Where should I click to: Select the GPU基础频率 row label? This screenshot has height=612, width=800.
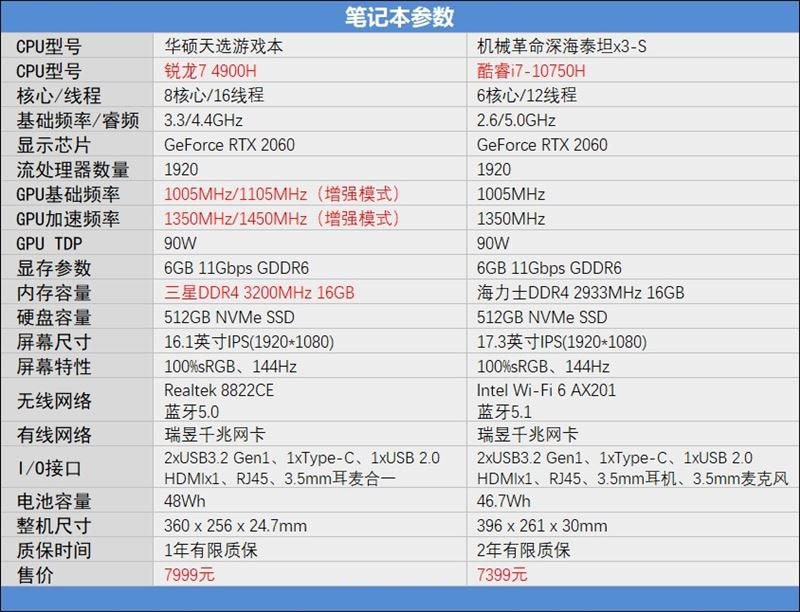[68, 194]
